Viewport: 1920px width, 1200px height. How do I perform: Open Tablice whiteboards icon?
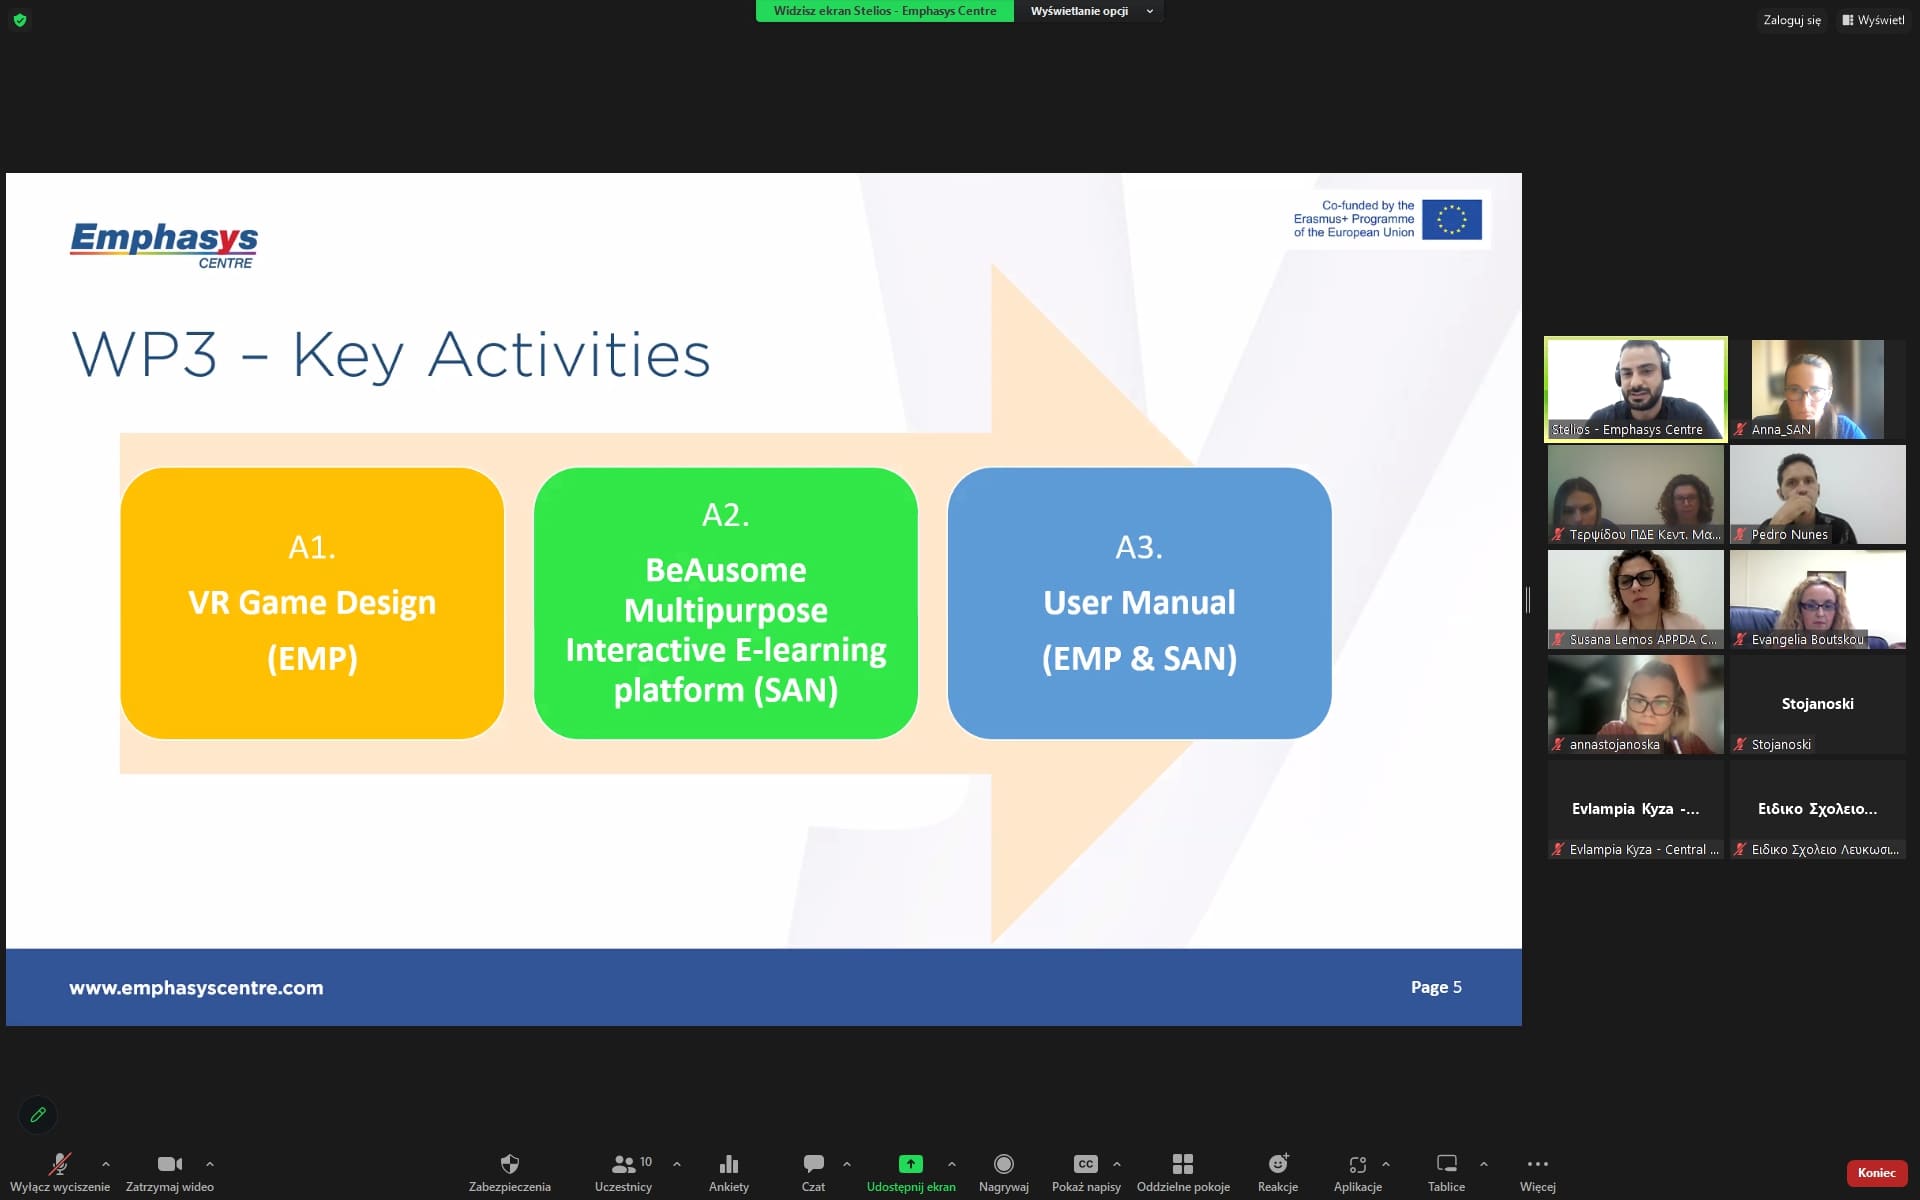[x=1447, y=1164]
